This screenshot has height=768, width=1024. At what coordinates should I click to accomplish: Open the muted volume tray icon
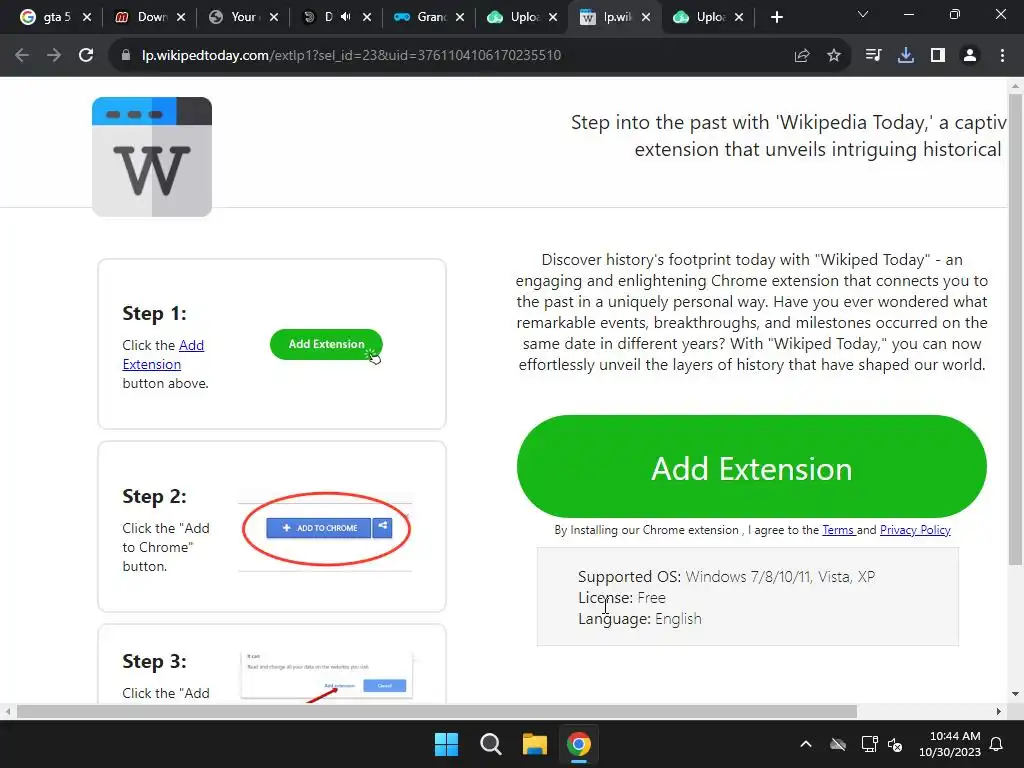(x=895, y=744)
